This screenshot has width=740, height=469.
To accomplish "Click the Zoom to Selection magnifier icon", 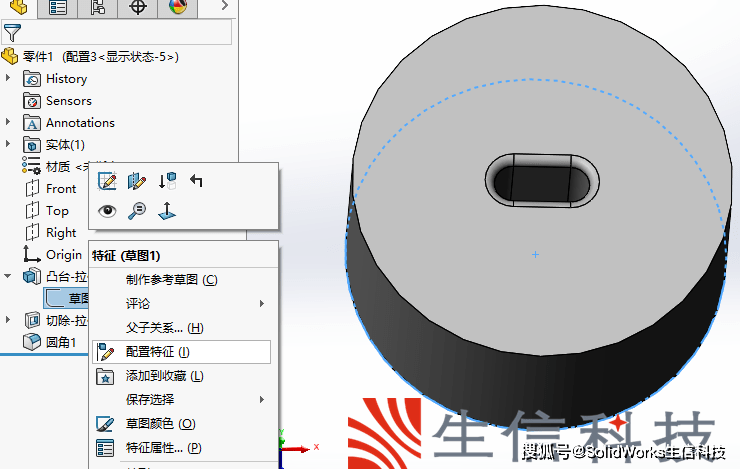I will pyautogui.click(x=137, y=210).
